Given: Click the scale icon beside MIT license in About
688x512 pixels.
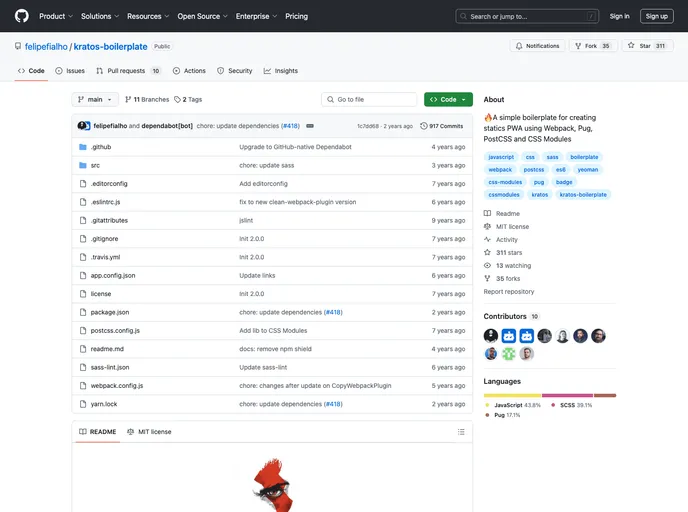Looking at the screenshot, I should tap(487, 226).
